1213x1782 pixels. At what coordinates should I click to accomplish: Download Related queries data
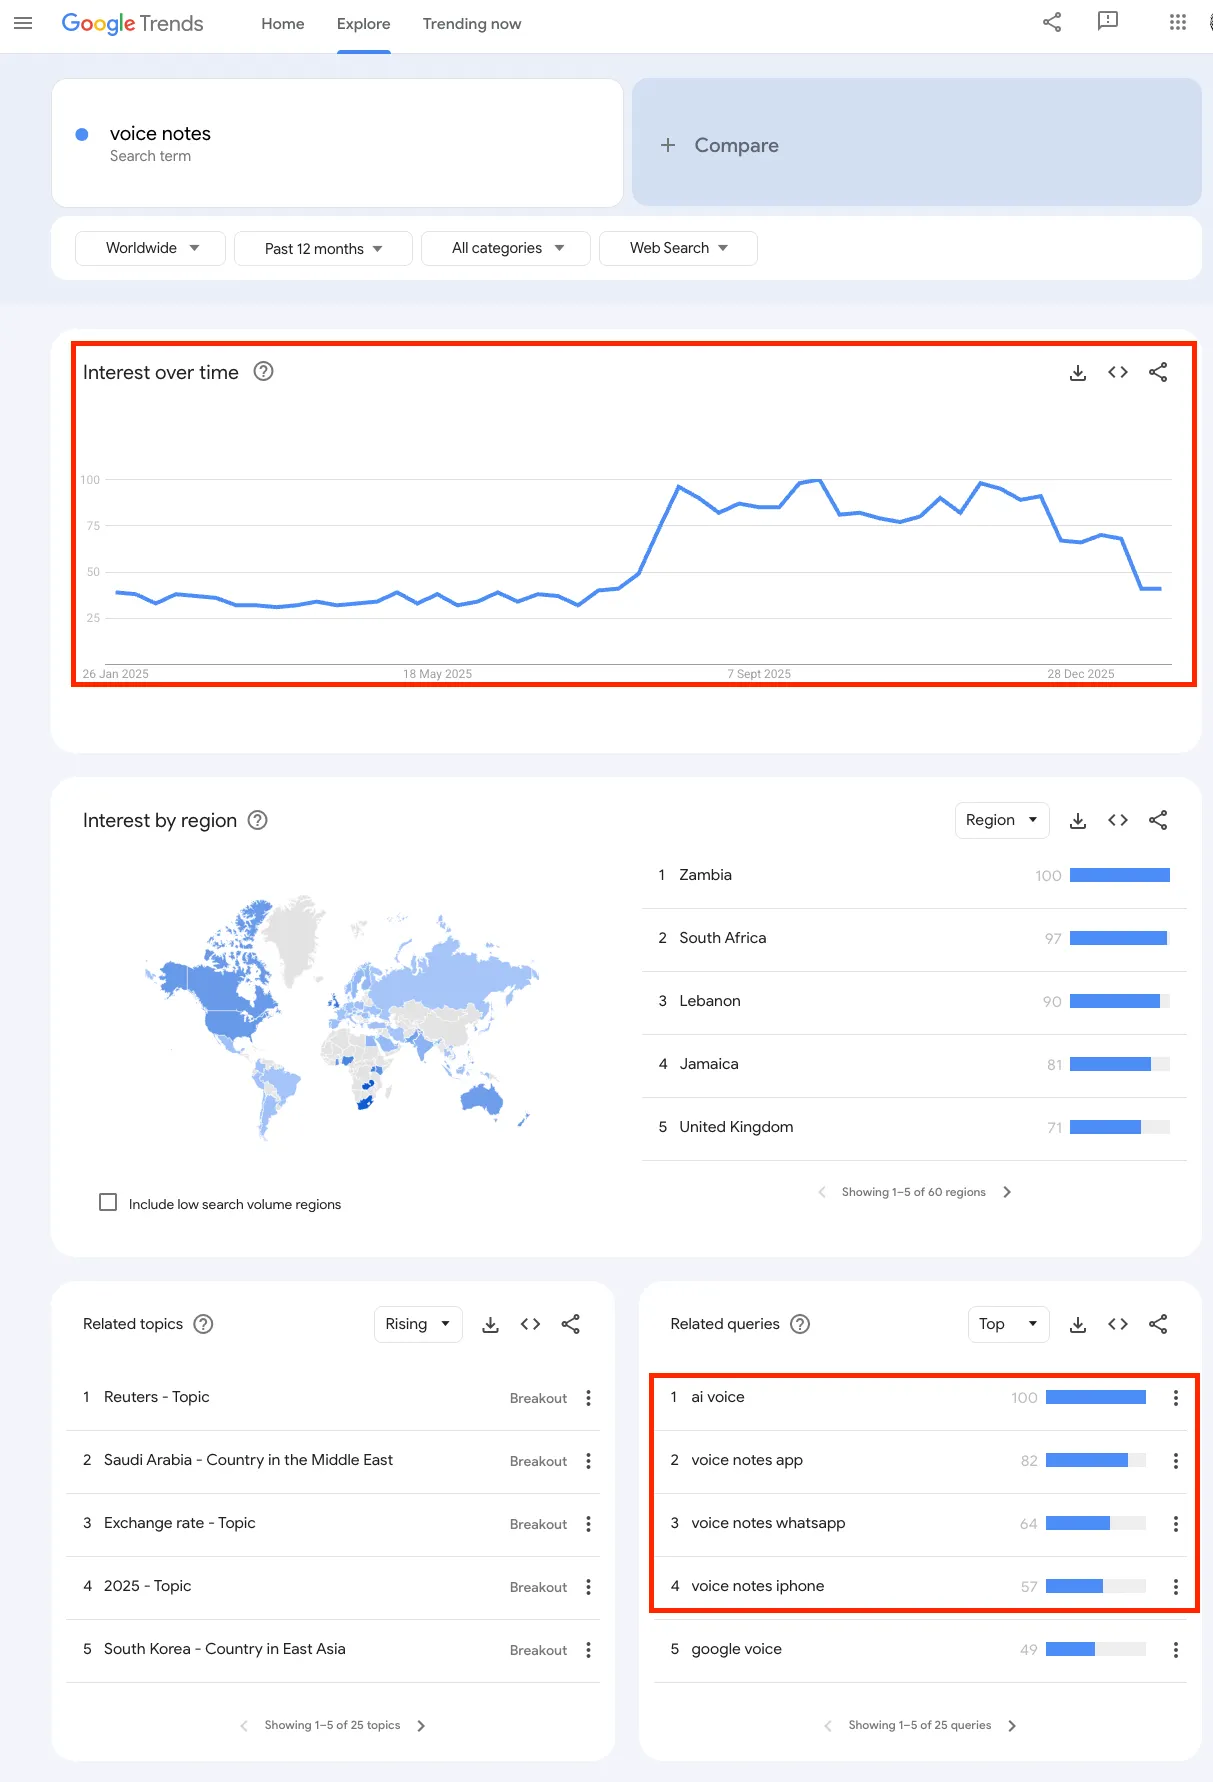tap(1078, 1324)
